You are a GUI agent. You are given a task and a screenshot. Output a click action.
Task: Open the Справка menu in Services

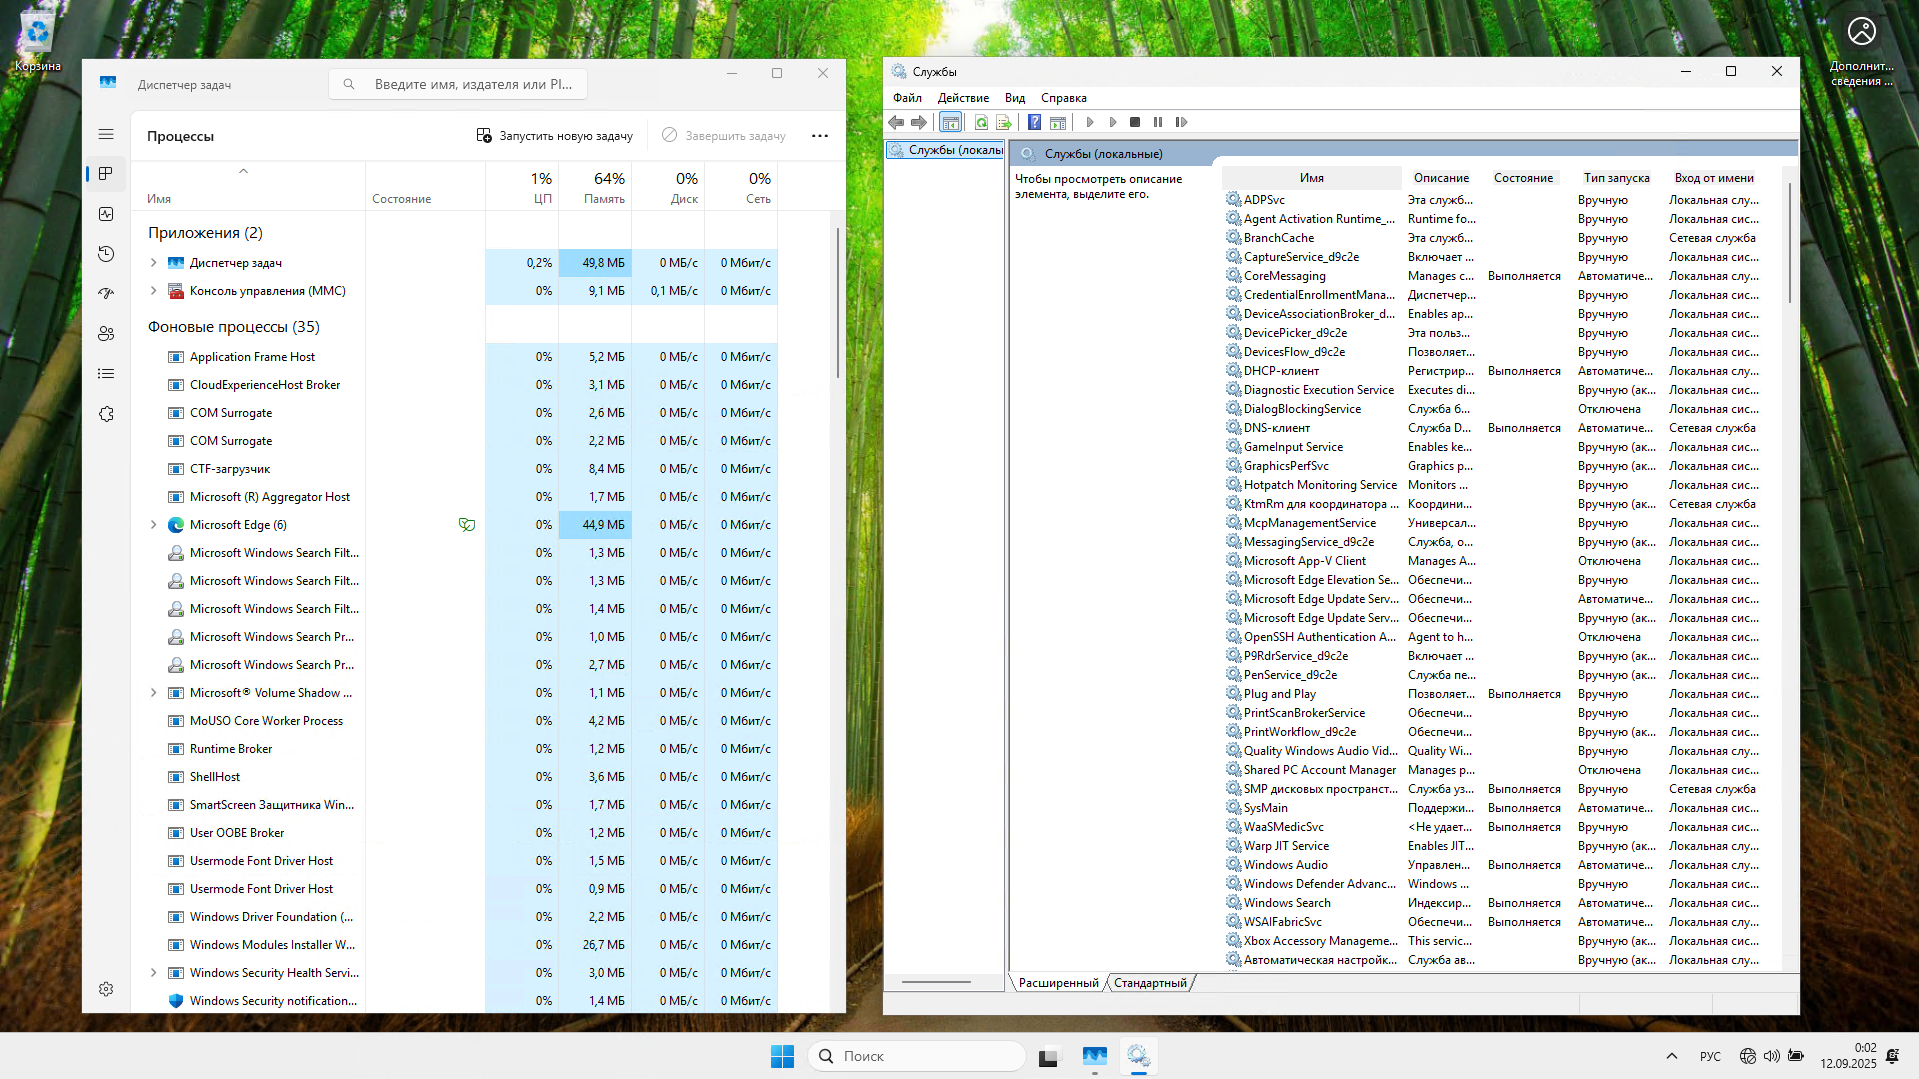coord(1063,98)
